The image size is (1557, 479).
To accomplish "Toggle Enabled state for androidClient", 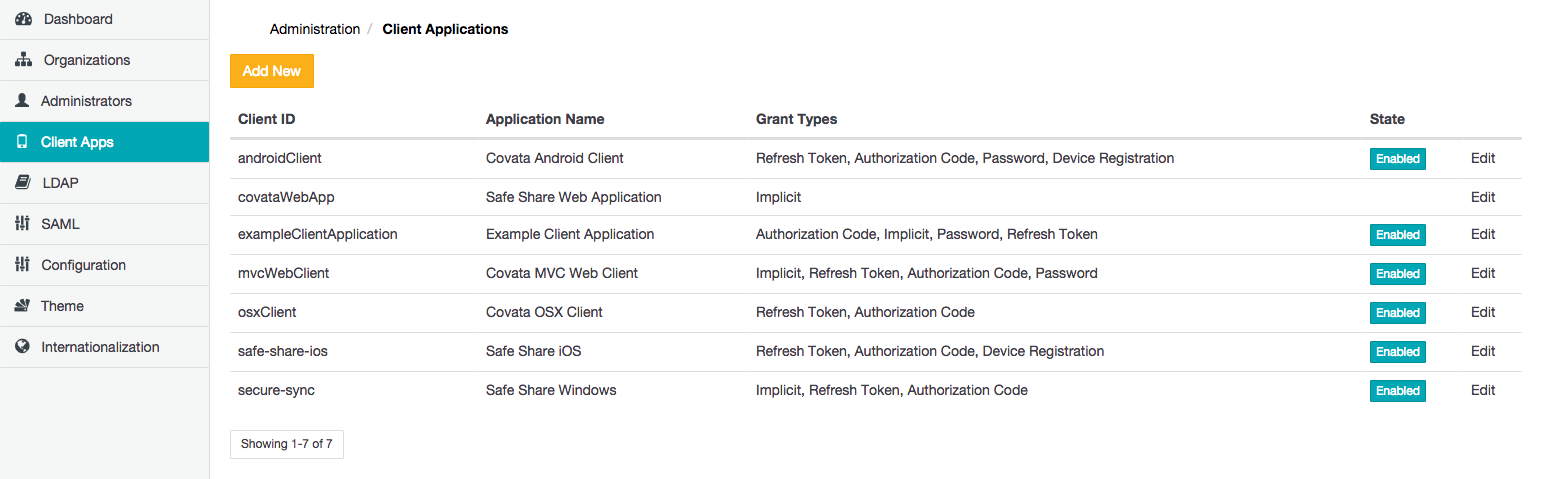I will click(x=1397, y=158).
